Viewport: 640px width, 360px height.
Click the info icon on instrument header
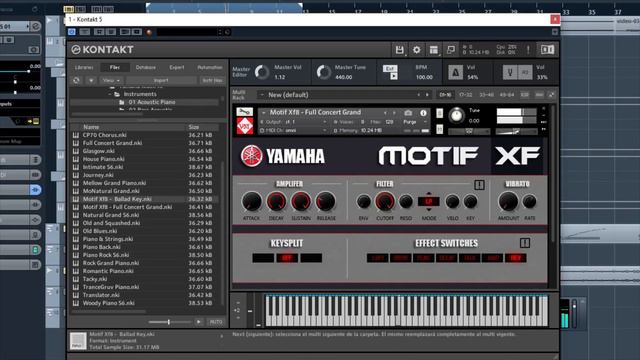click(x=423, y=113)
